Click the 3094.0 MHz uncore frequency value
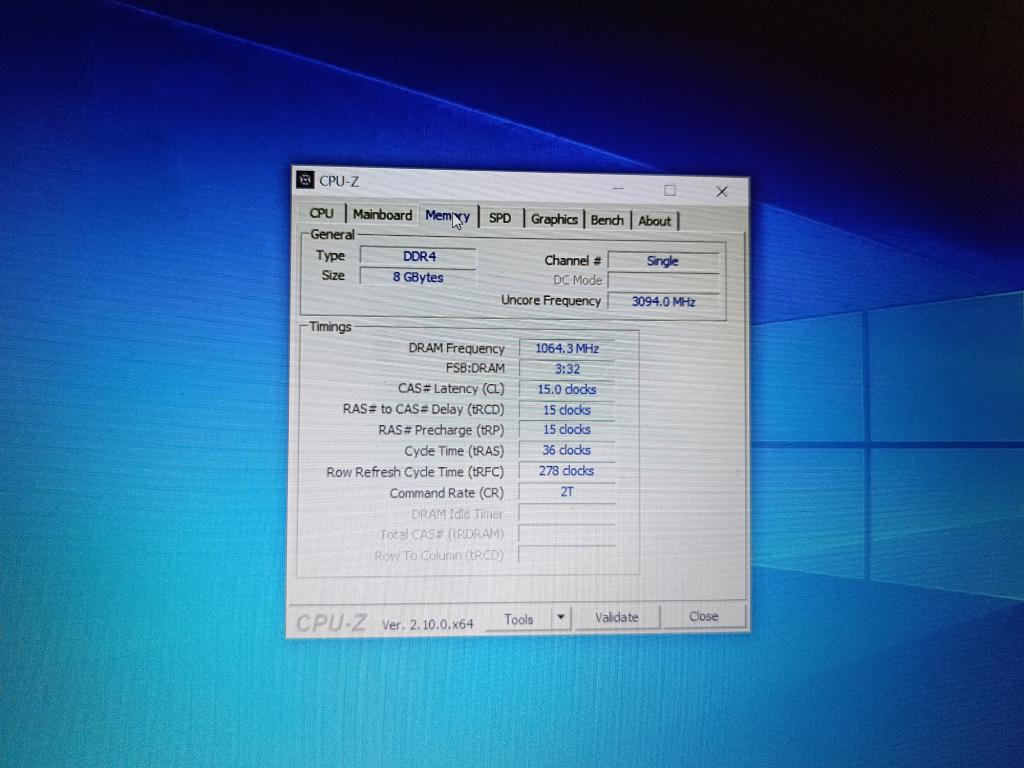Viewport: 1024px width, 768px height. (663, 301)
